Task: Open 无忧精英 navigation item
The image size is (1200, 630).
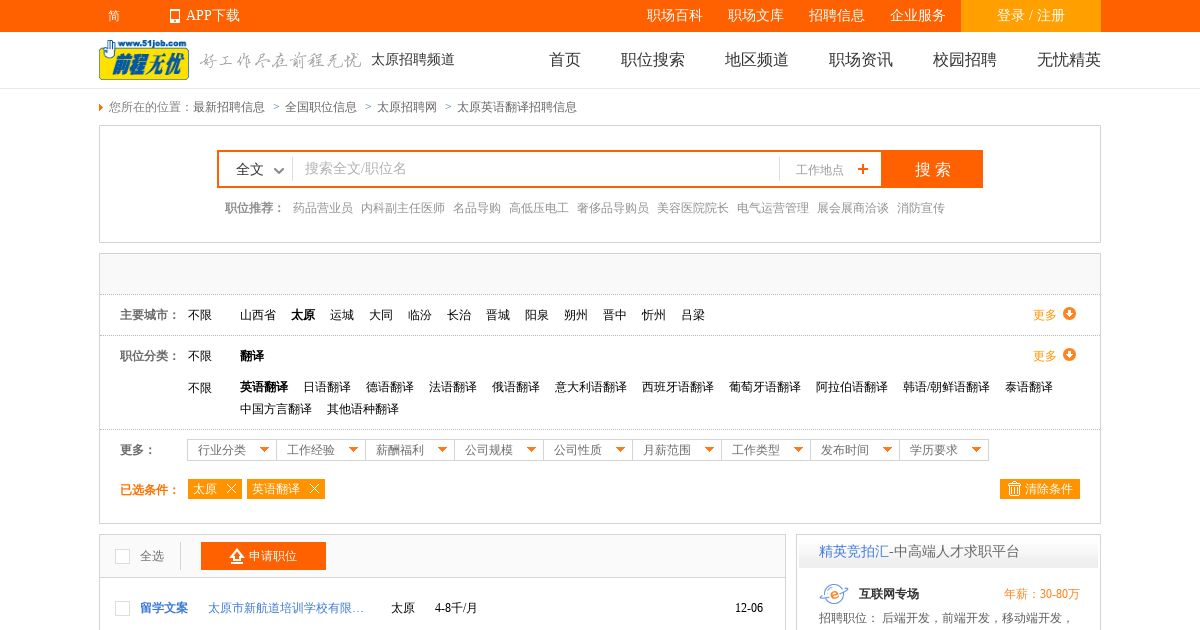Action: (1069, 60)
